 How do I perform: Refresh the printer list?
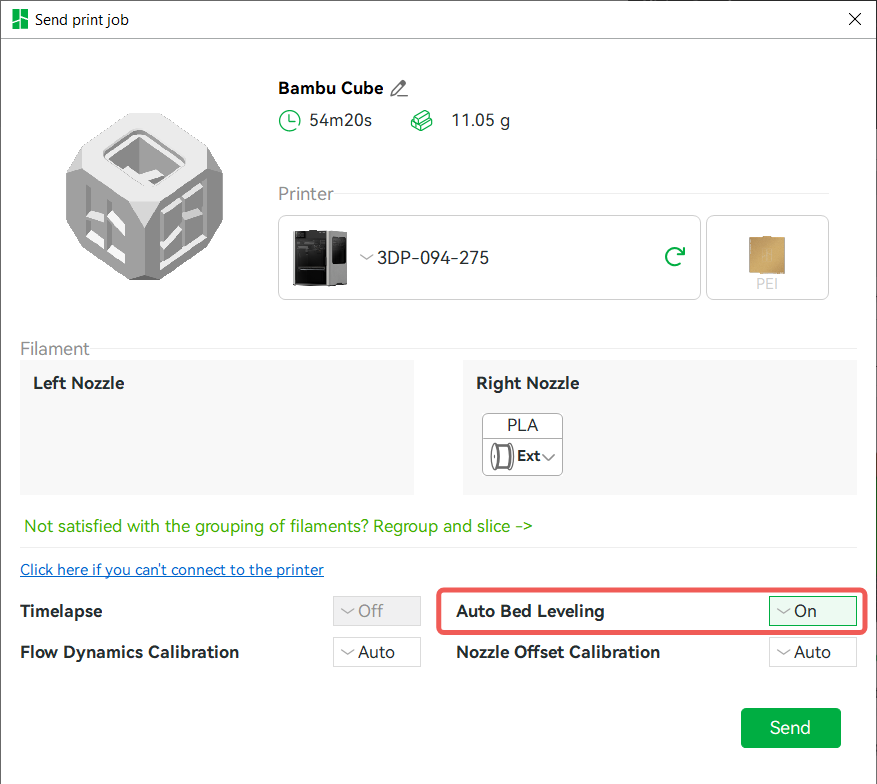coord(673,256)
